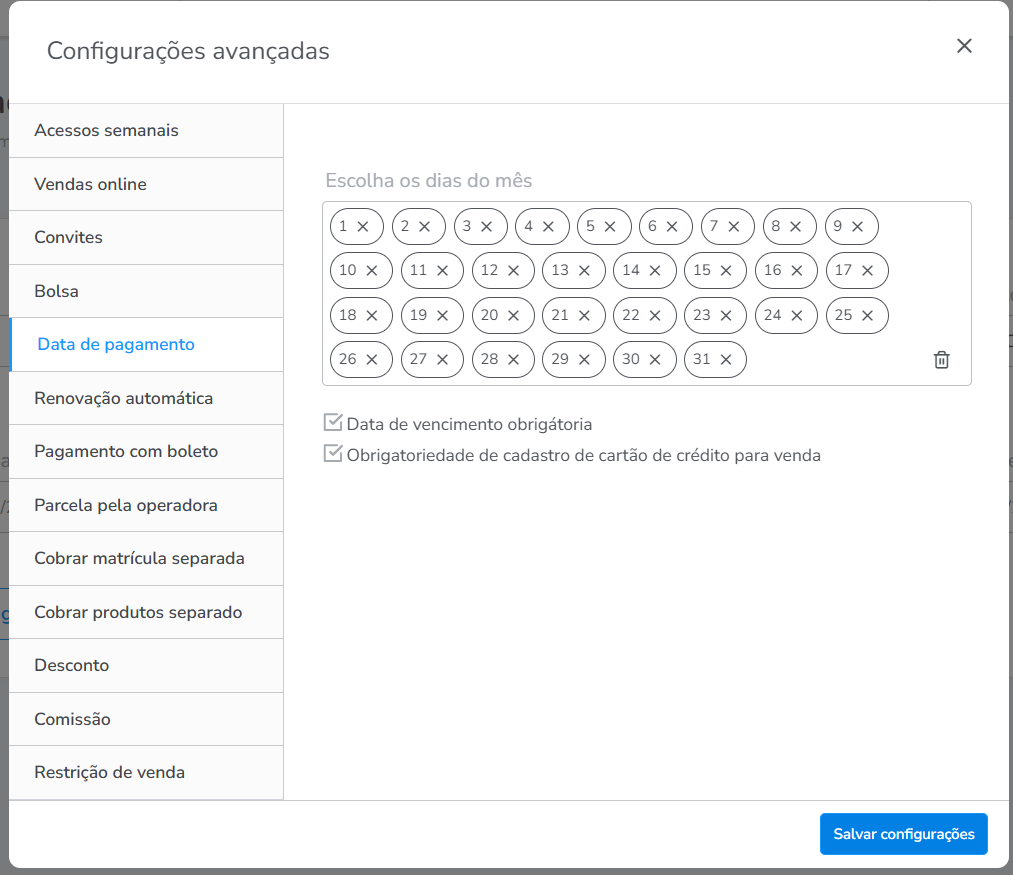Remove day 1 chip with its X
The height and width of the screenshot is (875, 1013).
tap(363, 227)
